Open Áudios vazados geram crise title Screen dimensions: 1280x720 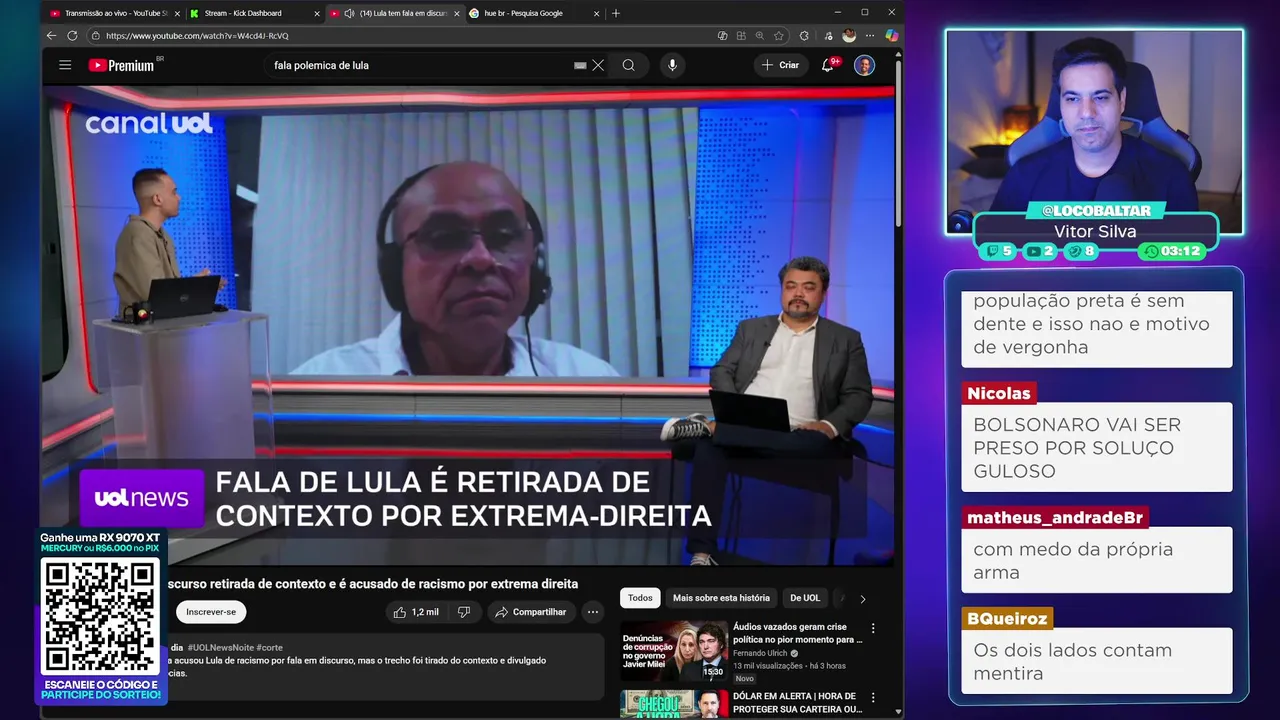798,633
